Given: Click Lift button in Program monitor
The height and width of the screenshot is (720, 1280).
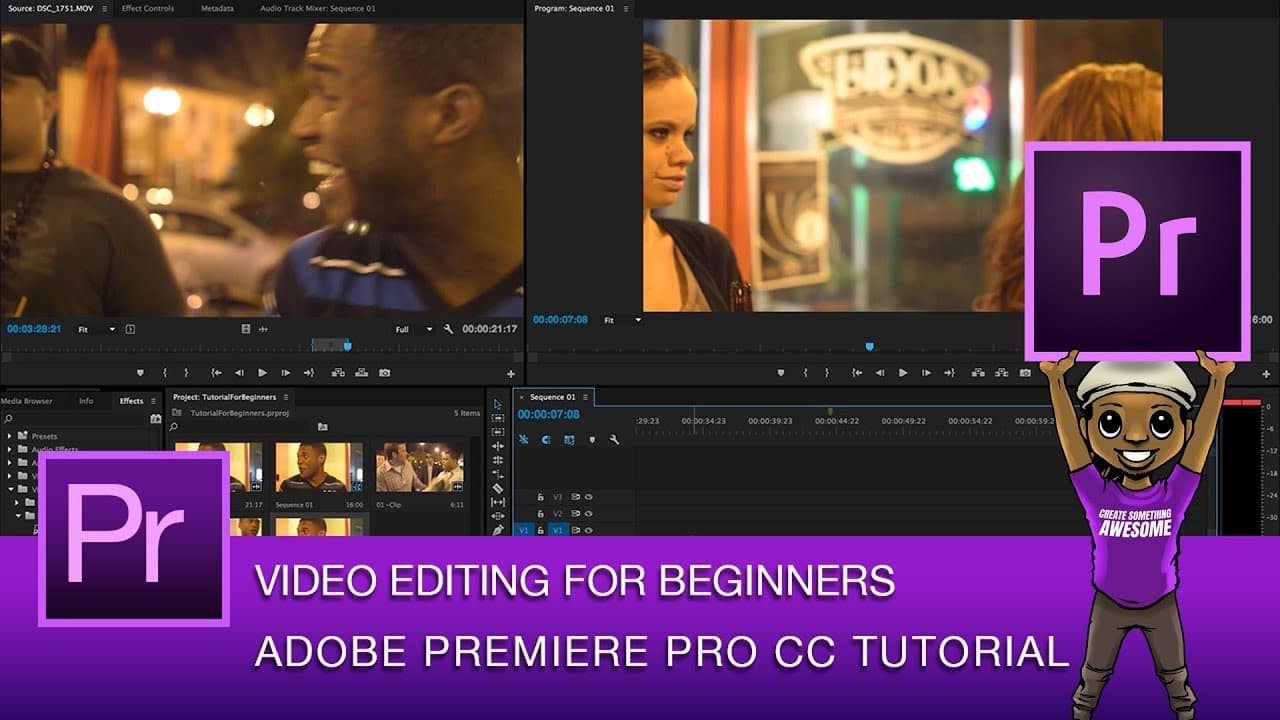Looking at the screenshot, I should pos(978,373).
